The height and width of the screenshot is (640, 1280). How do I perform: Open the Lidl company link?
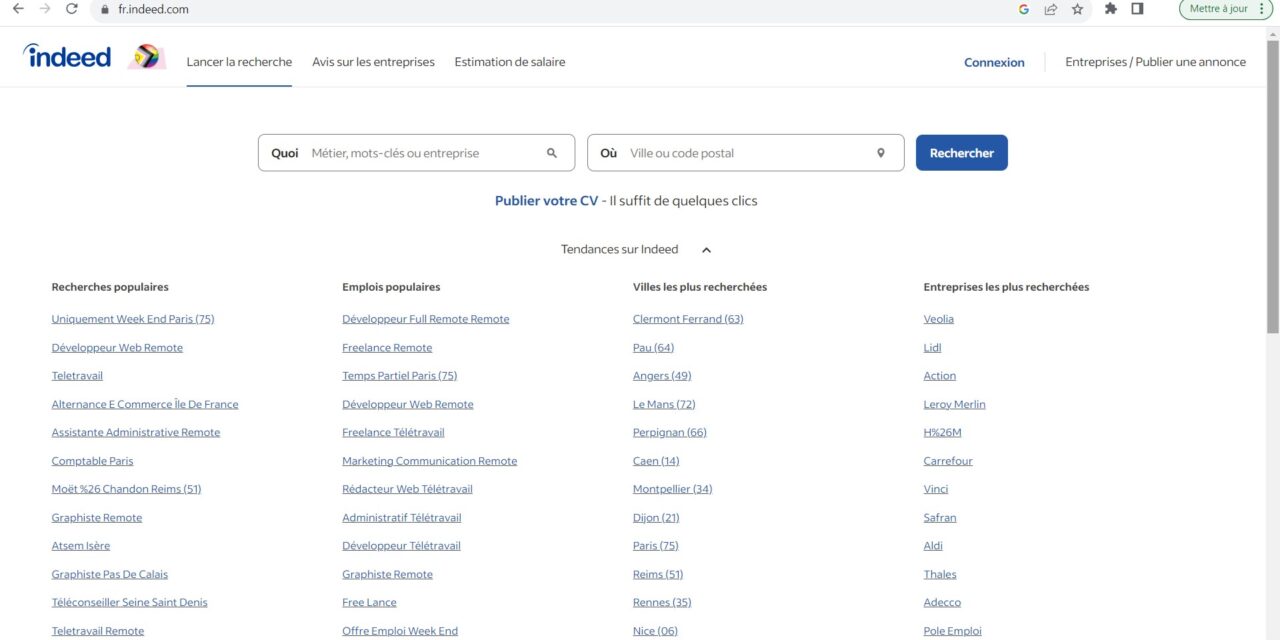point(932,348)
